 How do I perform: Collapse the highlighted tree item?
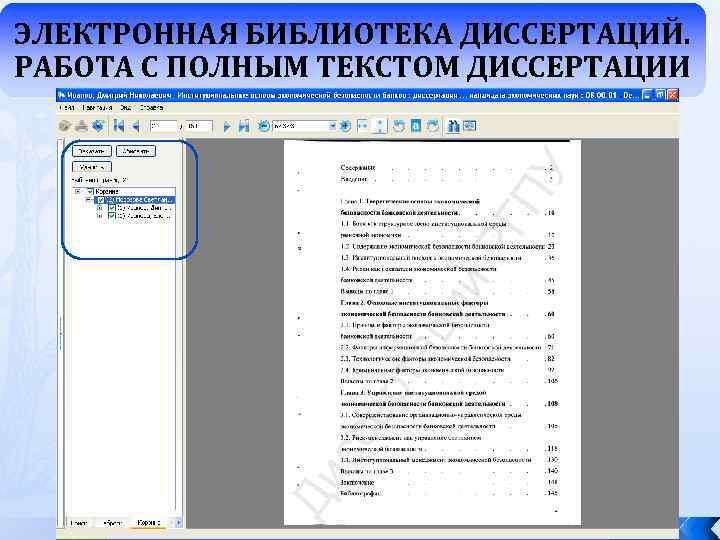[89, 200]
